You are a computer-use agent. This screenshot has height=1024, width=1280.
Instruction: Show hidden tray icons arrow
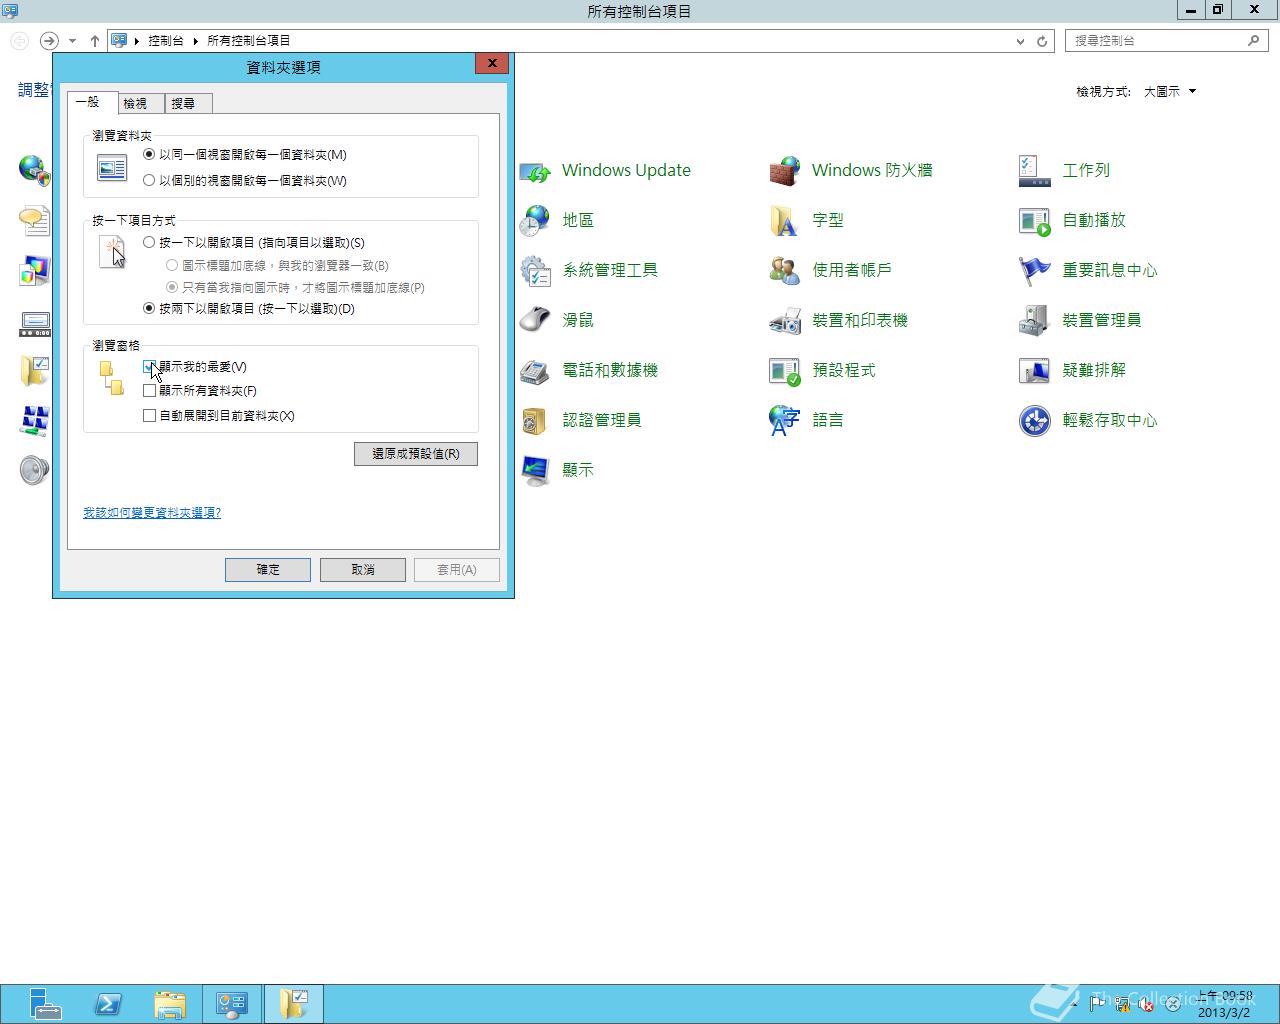tap(1075, 1005)
